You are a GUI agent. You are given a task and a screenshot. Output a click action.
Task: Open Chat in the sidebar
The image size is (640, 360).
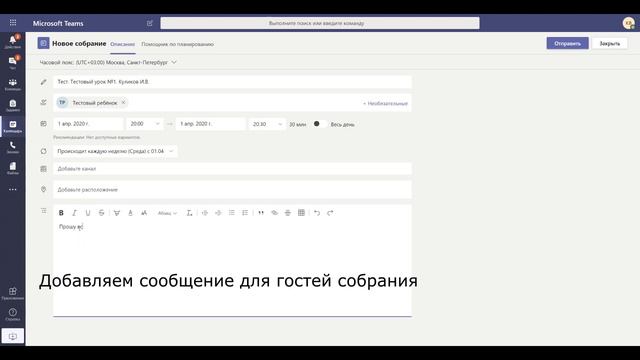point(13,62)
